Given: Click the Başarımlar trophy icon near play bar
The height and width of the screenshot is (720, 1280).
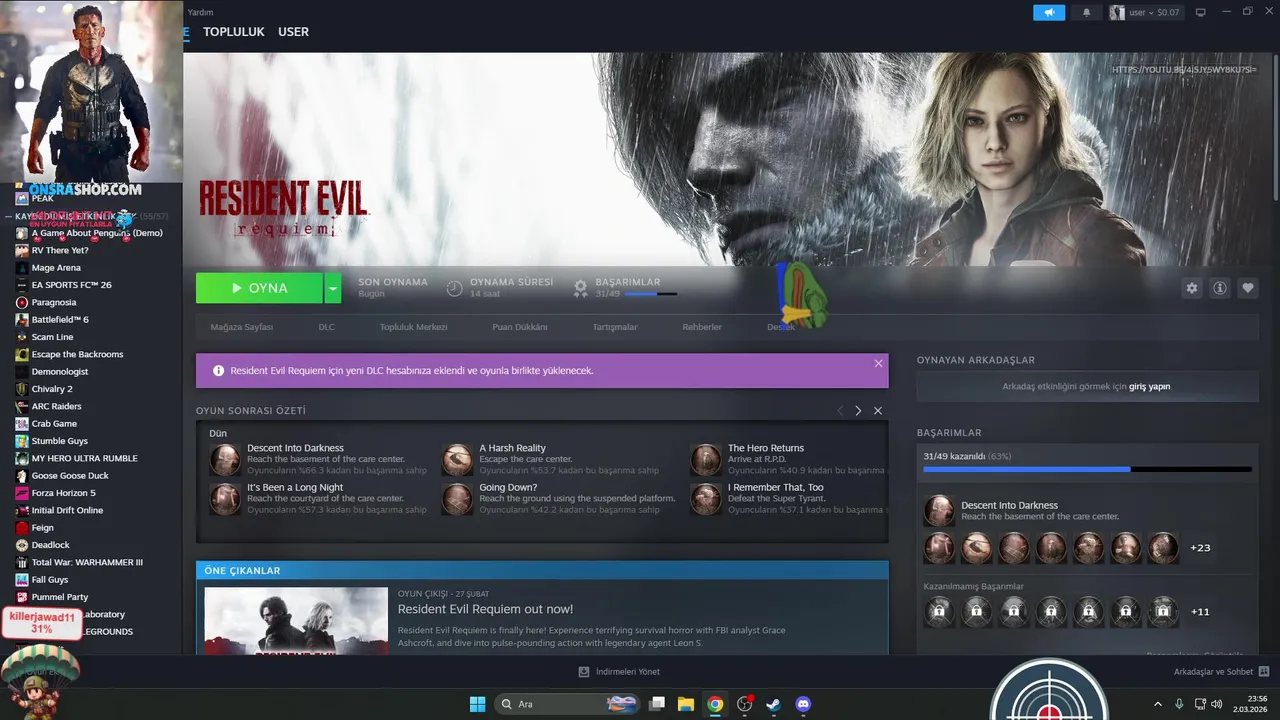Looking at the screenshot, I should tap(580, 288).
